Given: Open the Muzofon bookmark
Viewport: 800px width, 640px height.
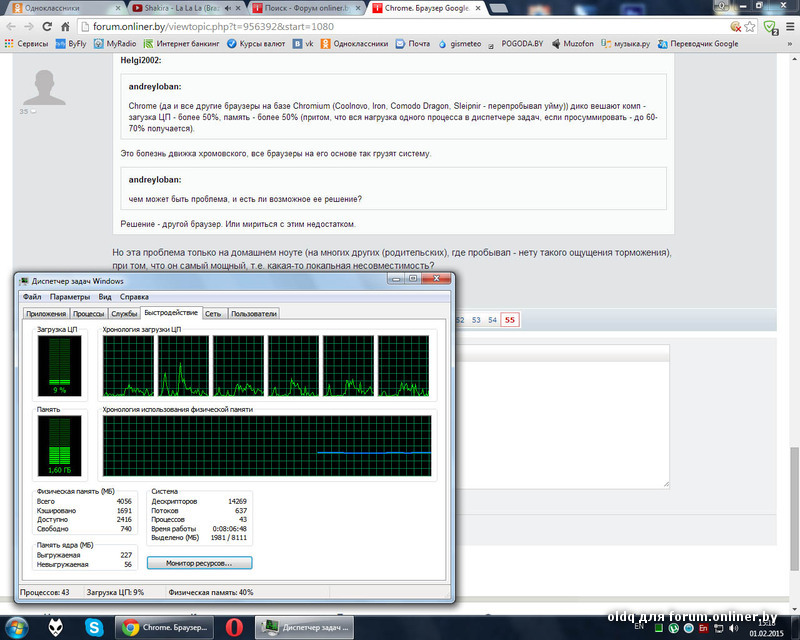Looking at the screenshot, I should [573, 44].
